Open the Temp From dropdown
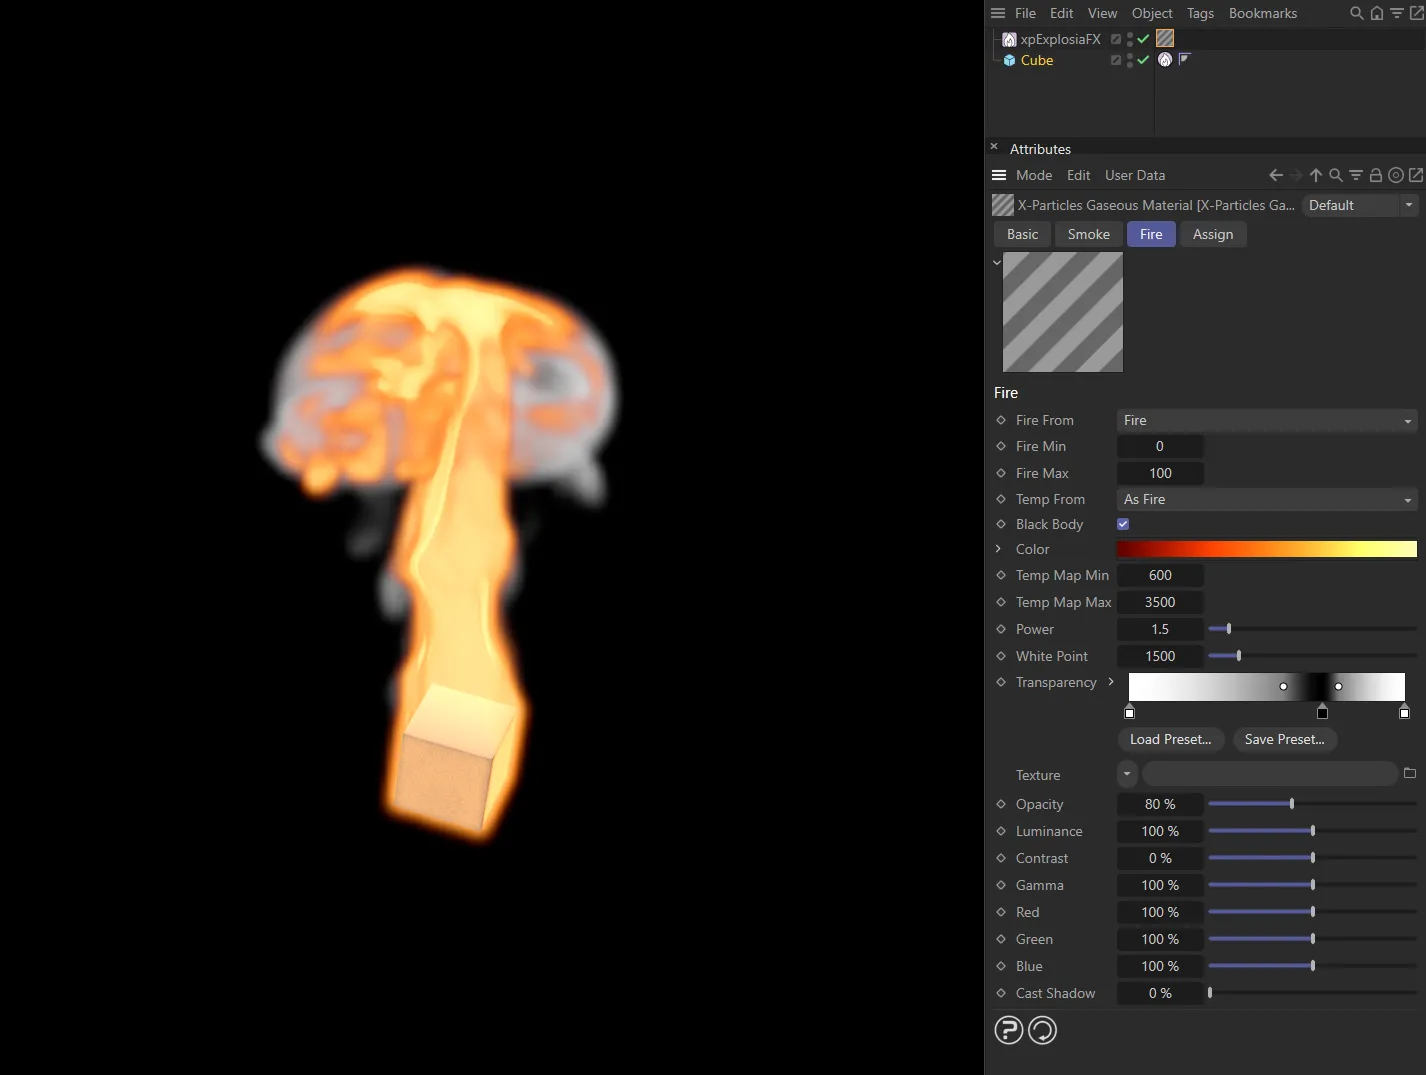1426x1075 pixels. pyautogui.click(x=1266, y=499)
